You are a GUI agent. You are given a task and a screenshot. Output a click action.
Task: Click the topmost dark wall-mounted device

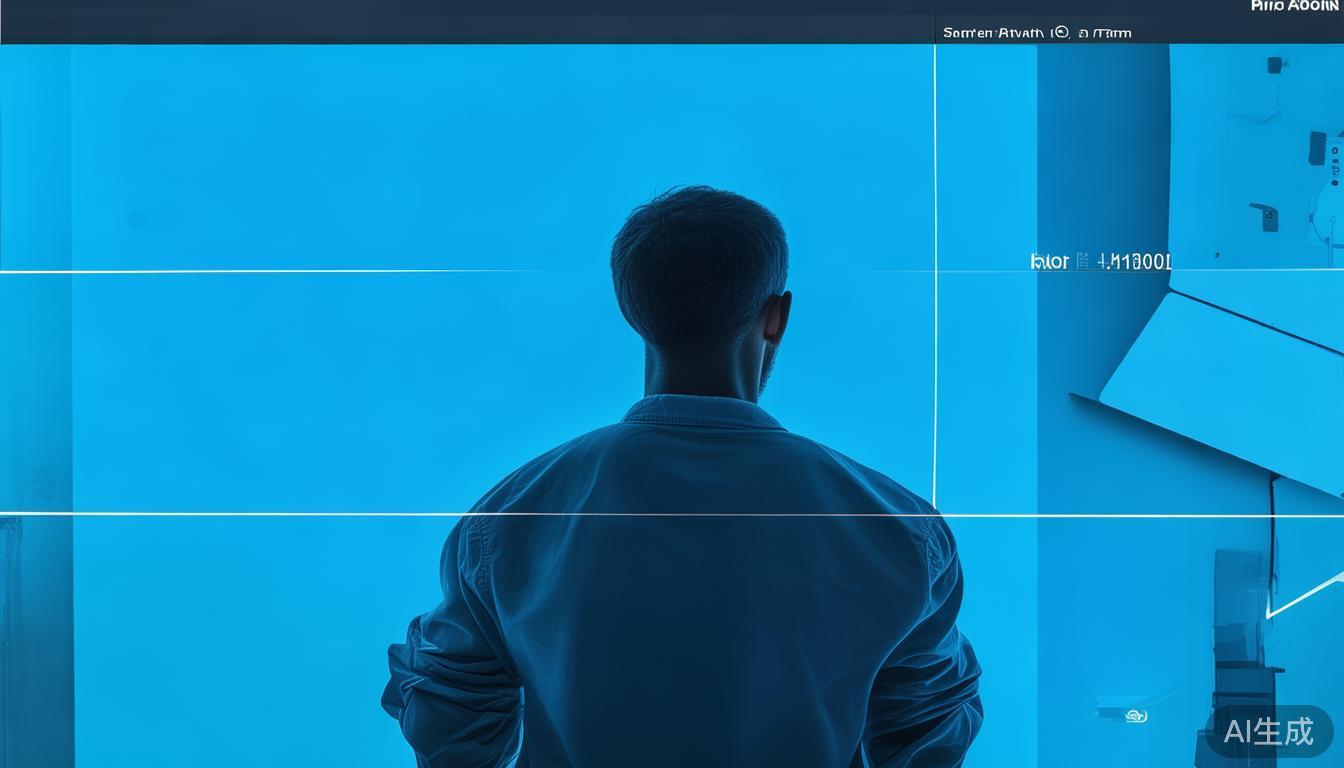point(1276,65)
